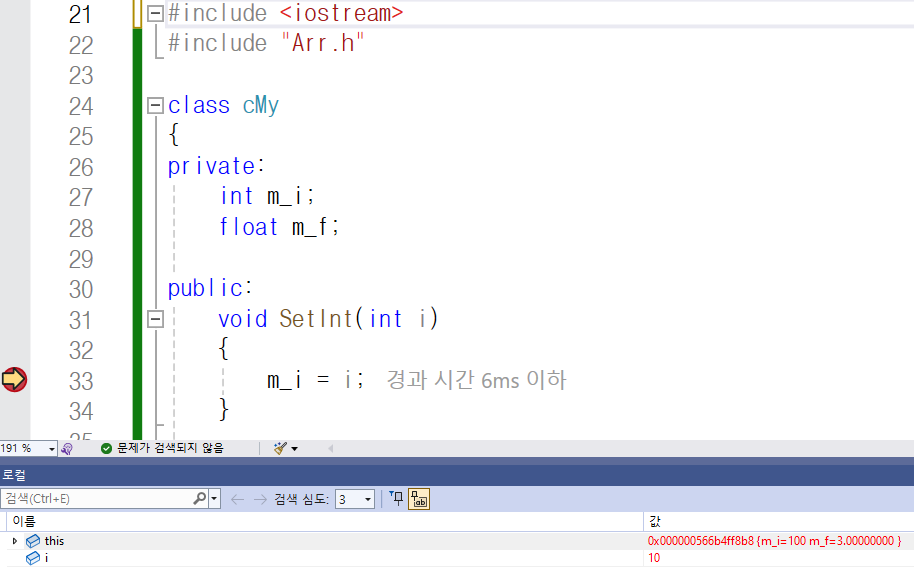Click the cube icon of the 'this' variable

pos(33,541)
